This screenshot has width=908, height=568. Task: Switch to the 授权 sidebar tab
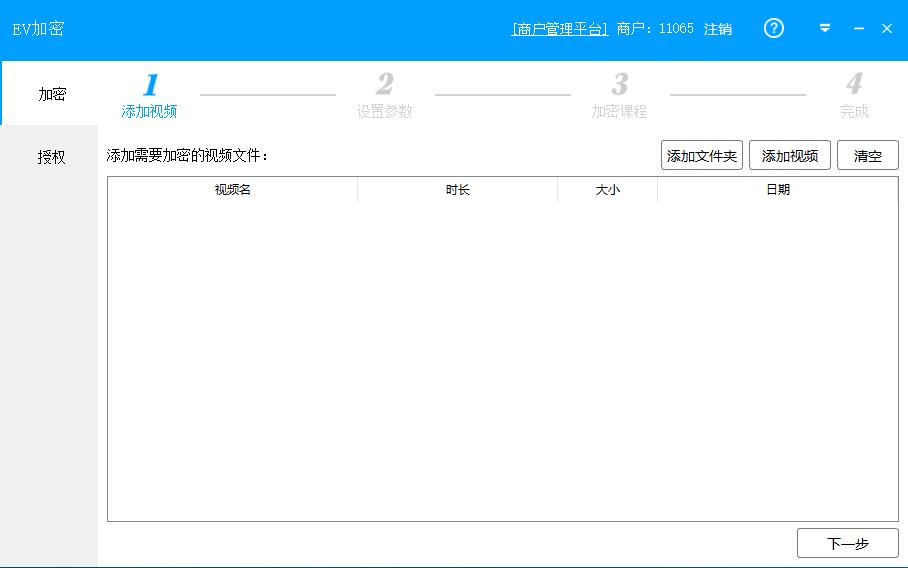[51, 157]
